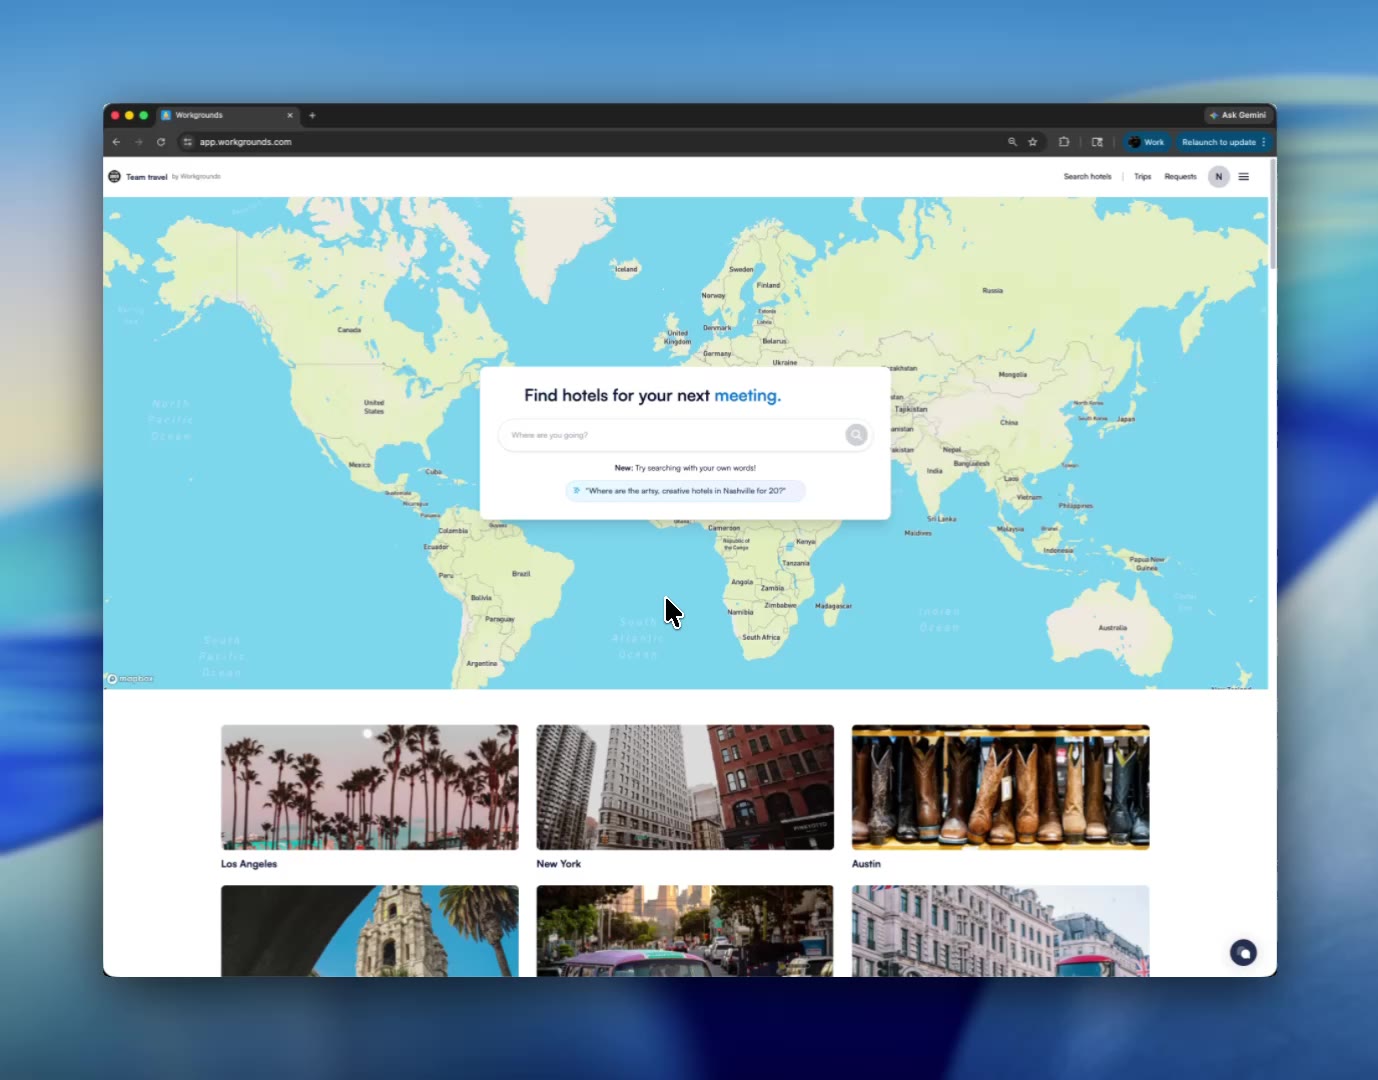Select Trips in the navigation bar
This screenshot has height=1080, width=1378.
tap(1142, 176)
